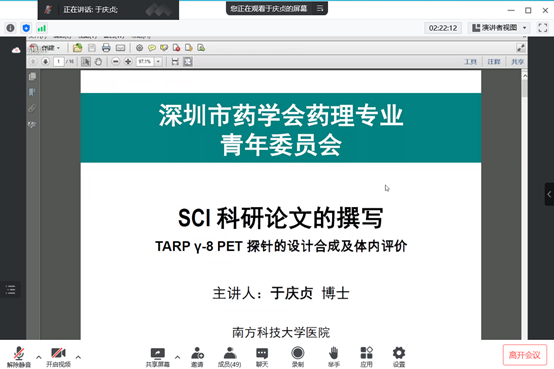Open the share screen option
The width and height of the screenshot is (554, 369).
(x=158, y=356)
